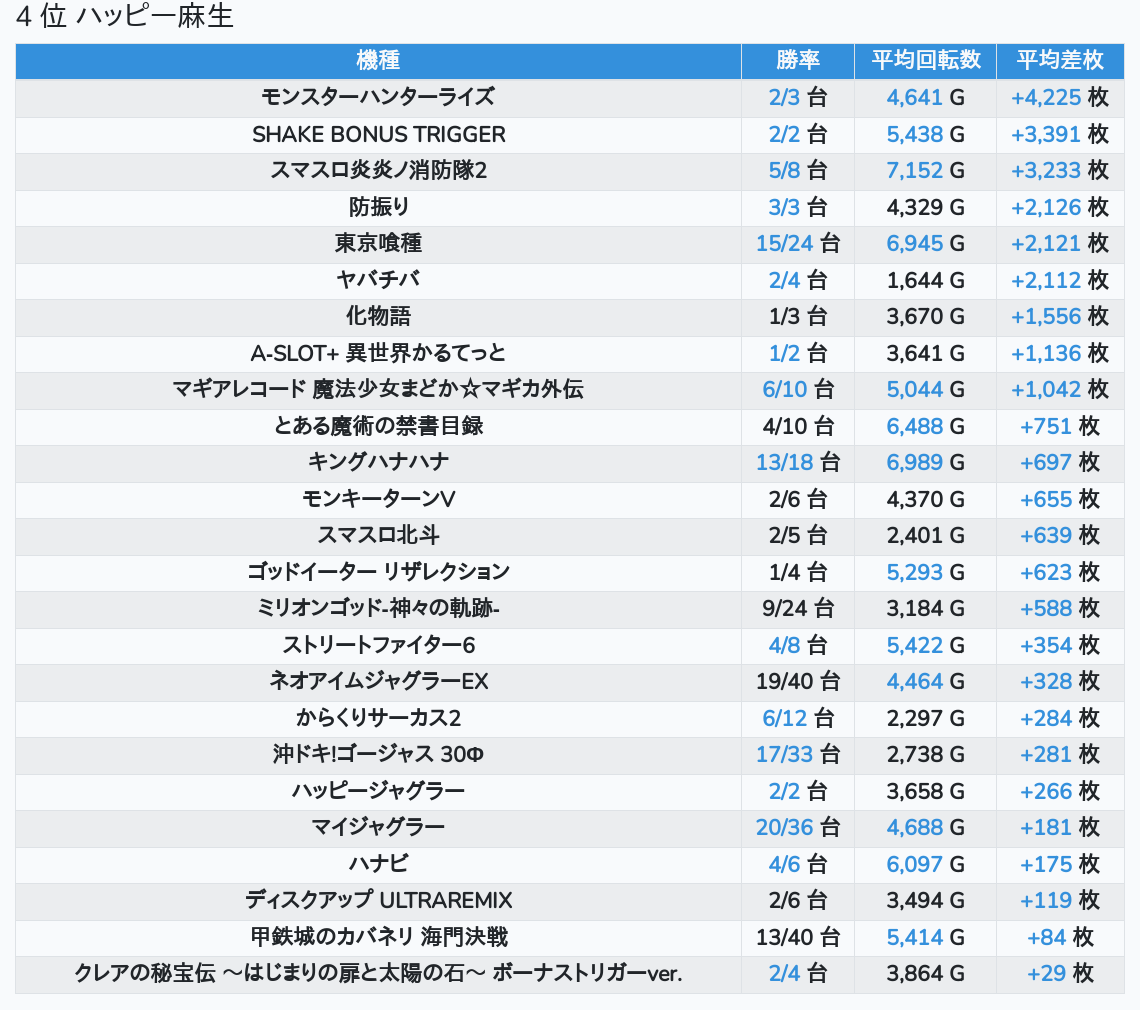Click the 4 位 ハッピー麻生 heading

click(124, 16)
